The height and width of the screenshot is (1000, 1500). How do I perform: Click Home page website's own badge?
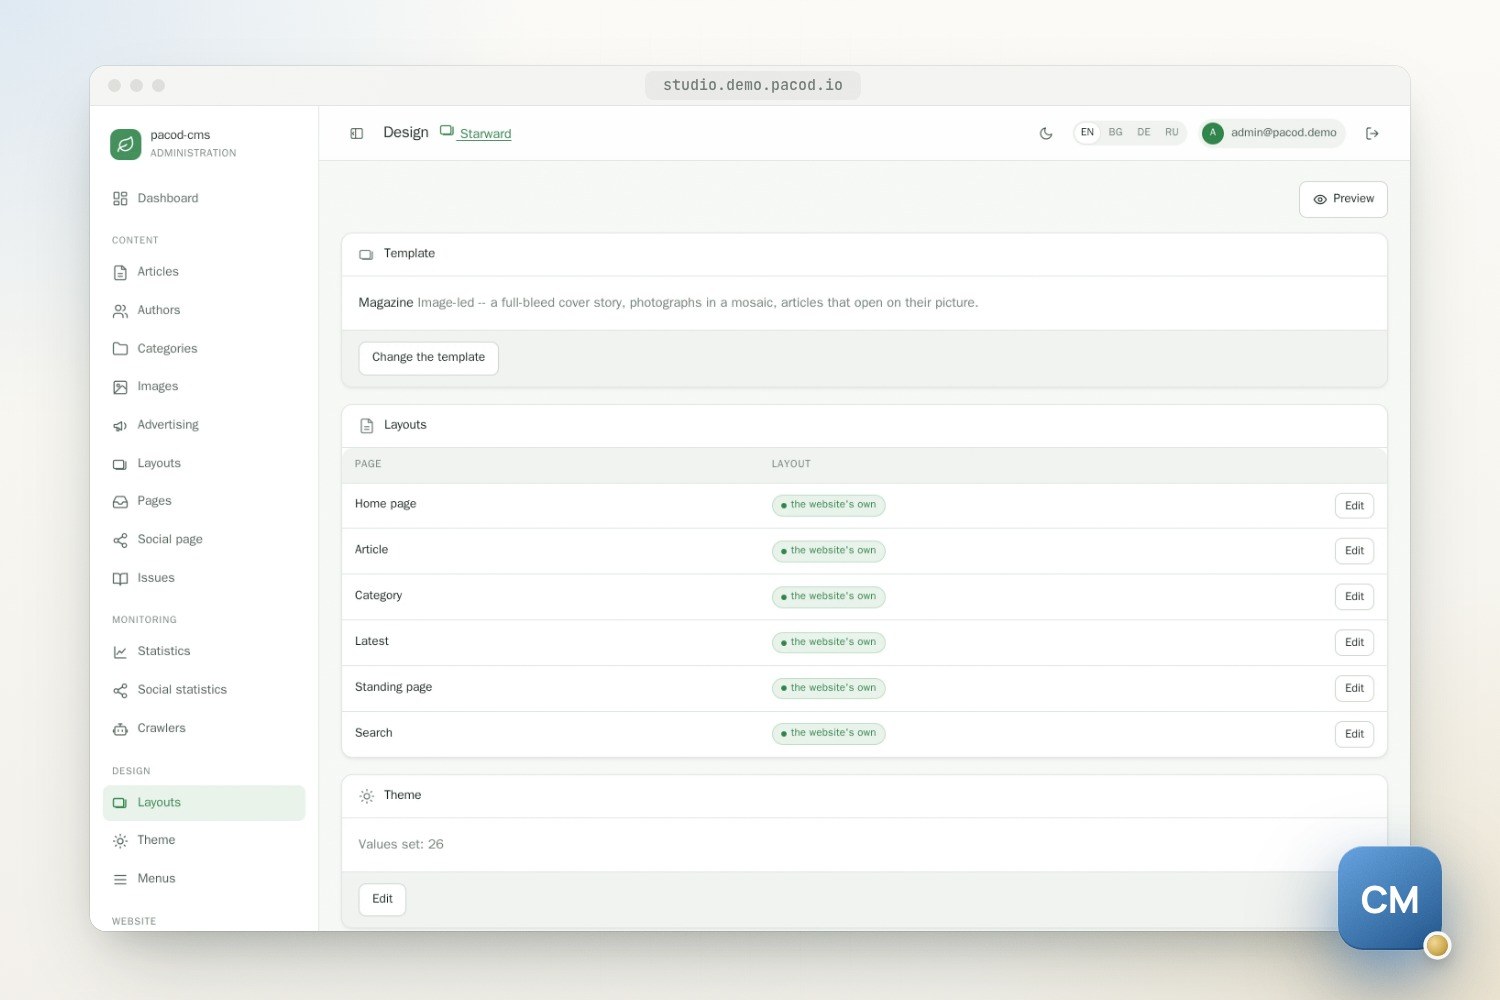pyautogui.click(x=828, y=505)
